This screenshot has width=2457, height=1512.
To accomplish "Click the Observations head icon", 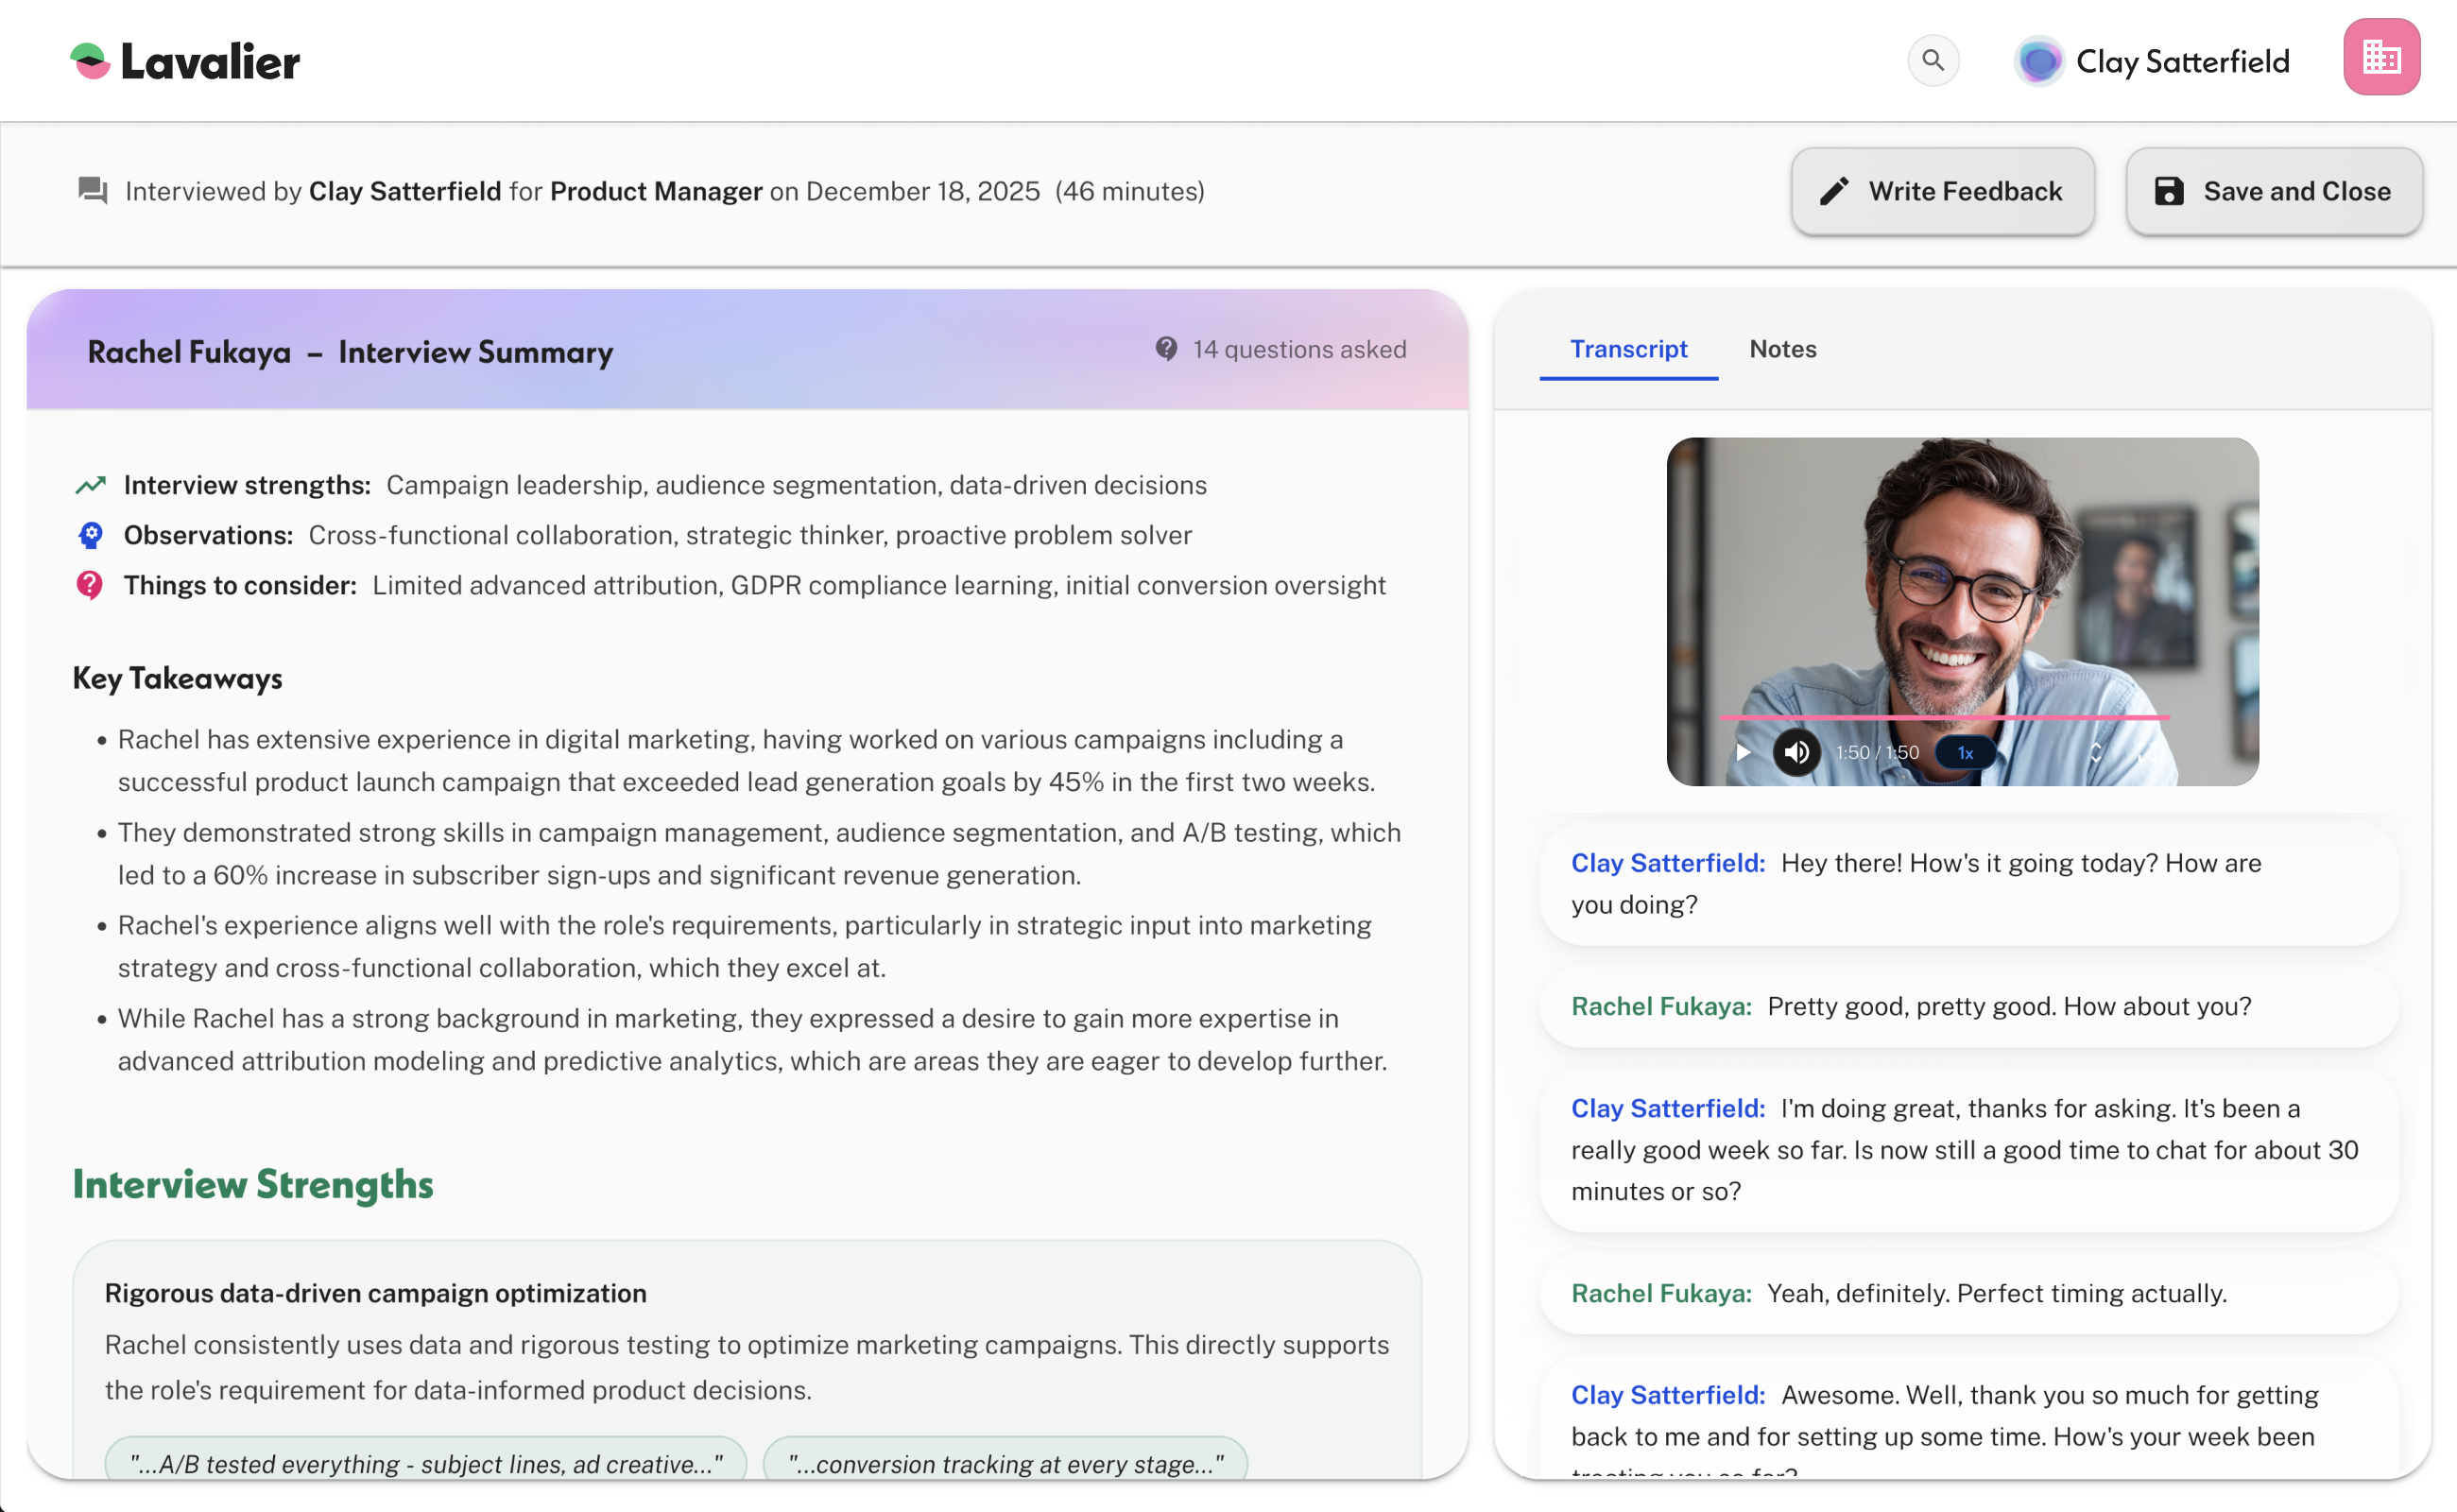I will click(90, 535).
